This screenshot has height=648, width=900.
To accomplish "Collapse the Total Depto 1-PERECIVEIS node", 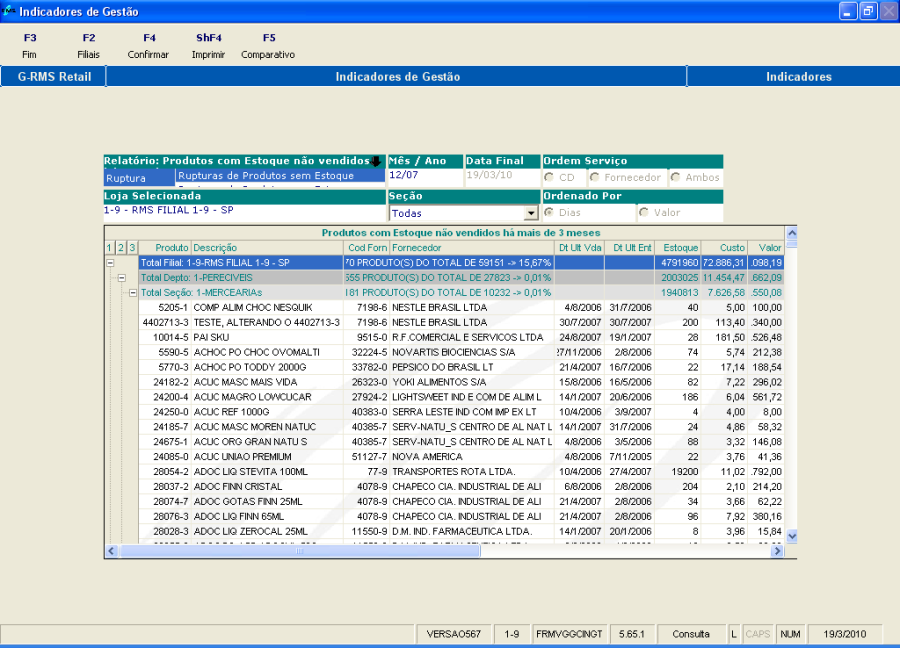I will 121,277.
